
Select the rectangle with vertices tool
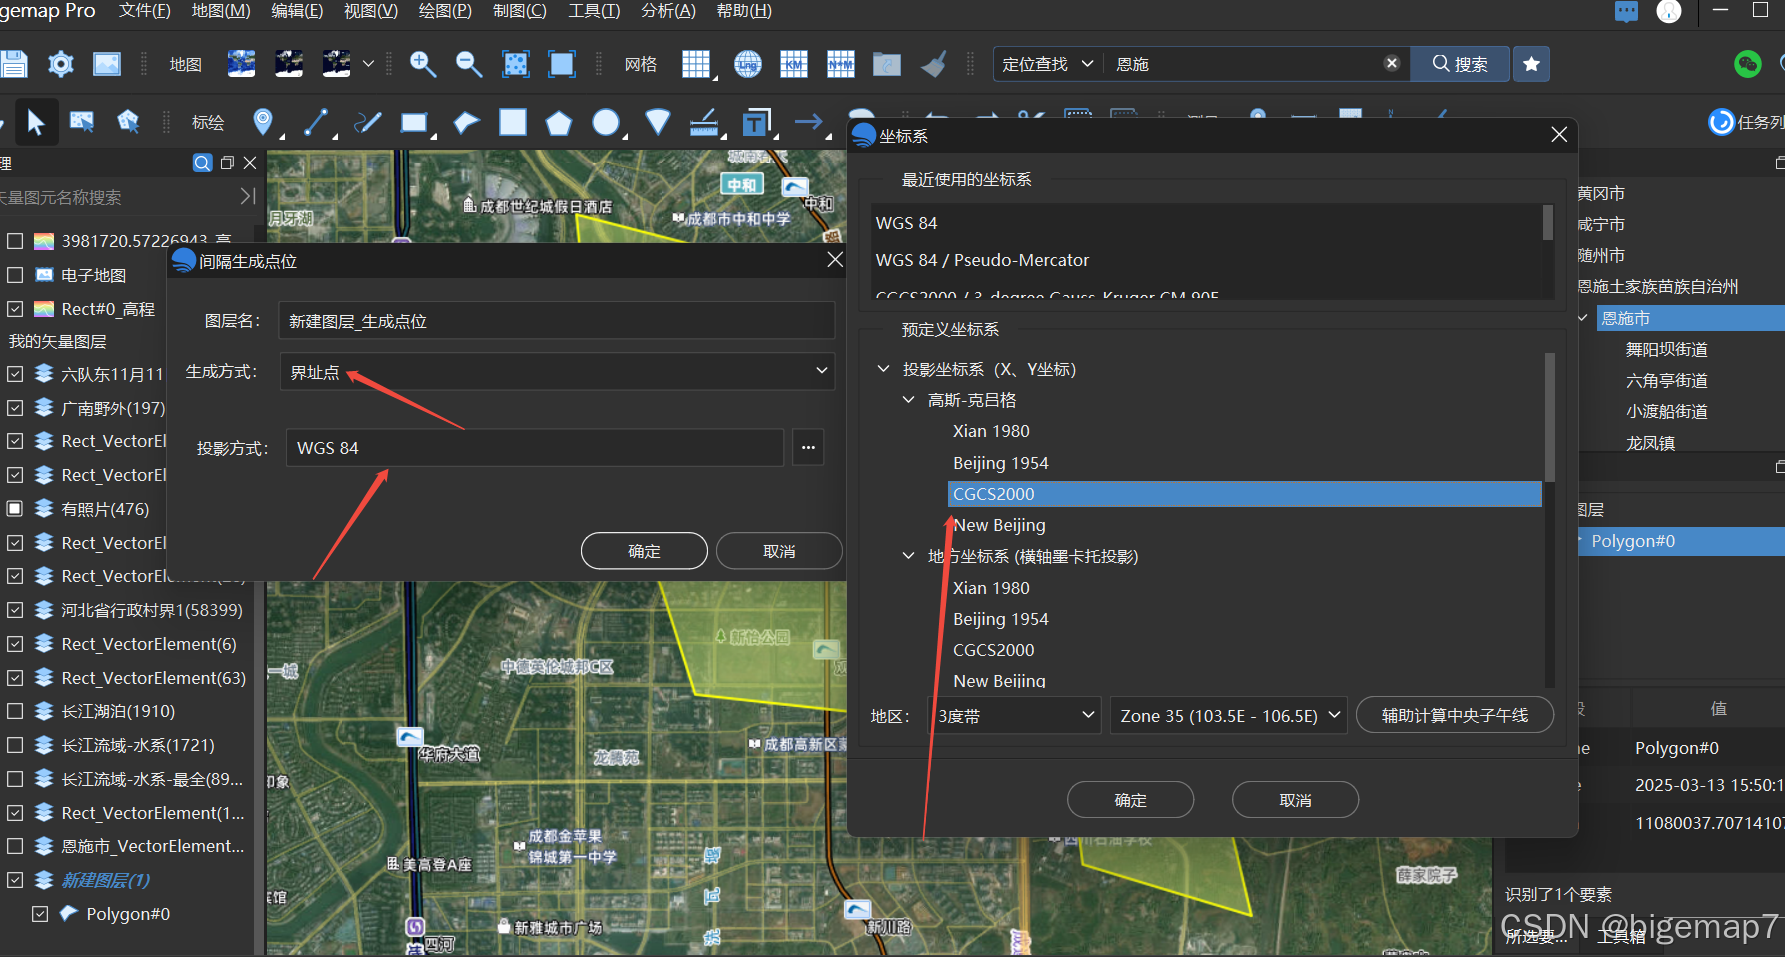coord(413,122)
